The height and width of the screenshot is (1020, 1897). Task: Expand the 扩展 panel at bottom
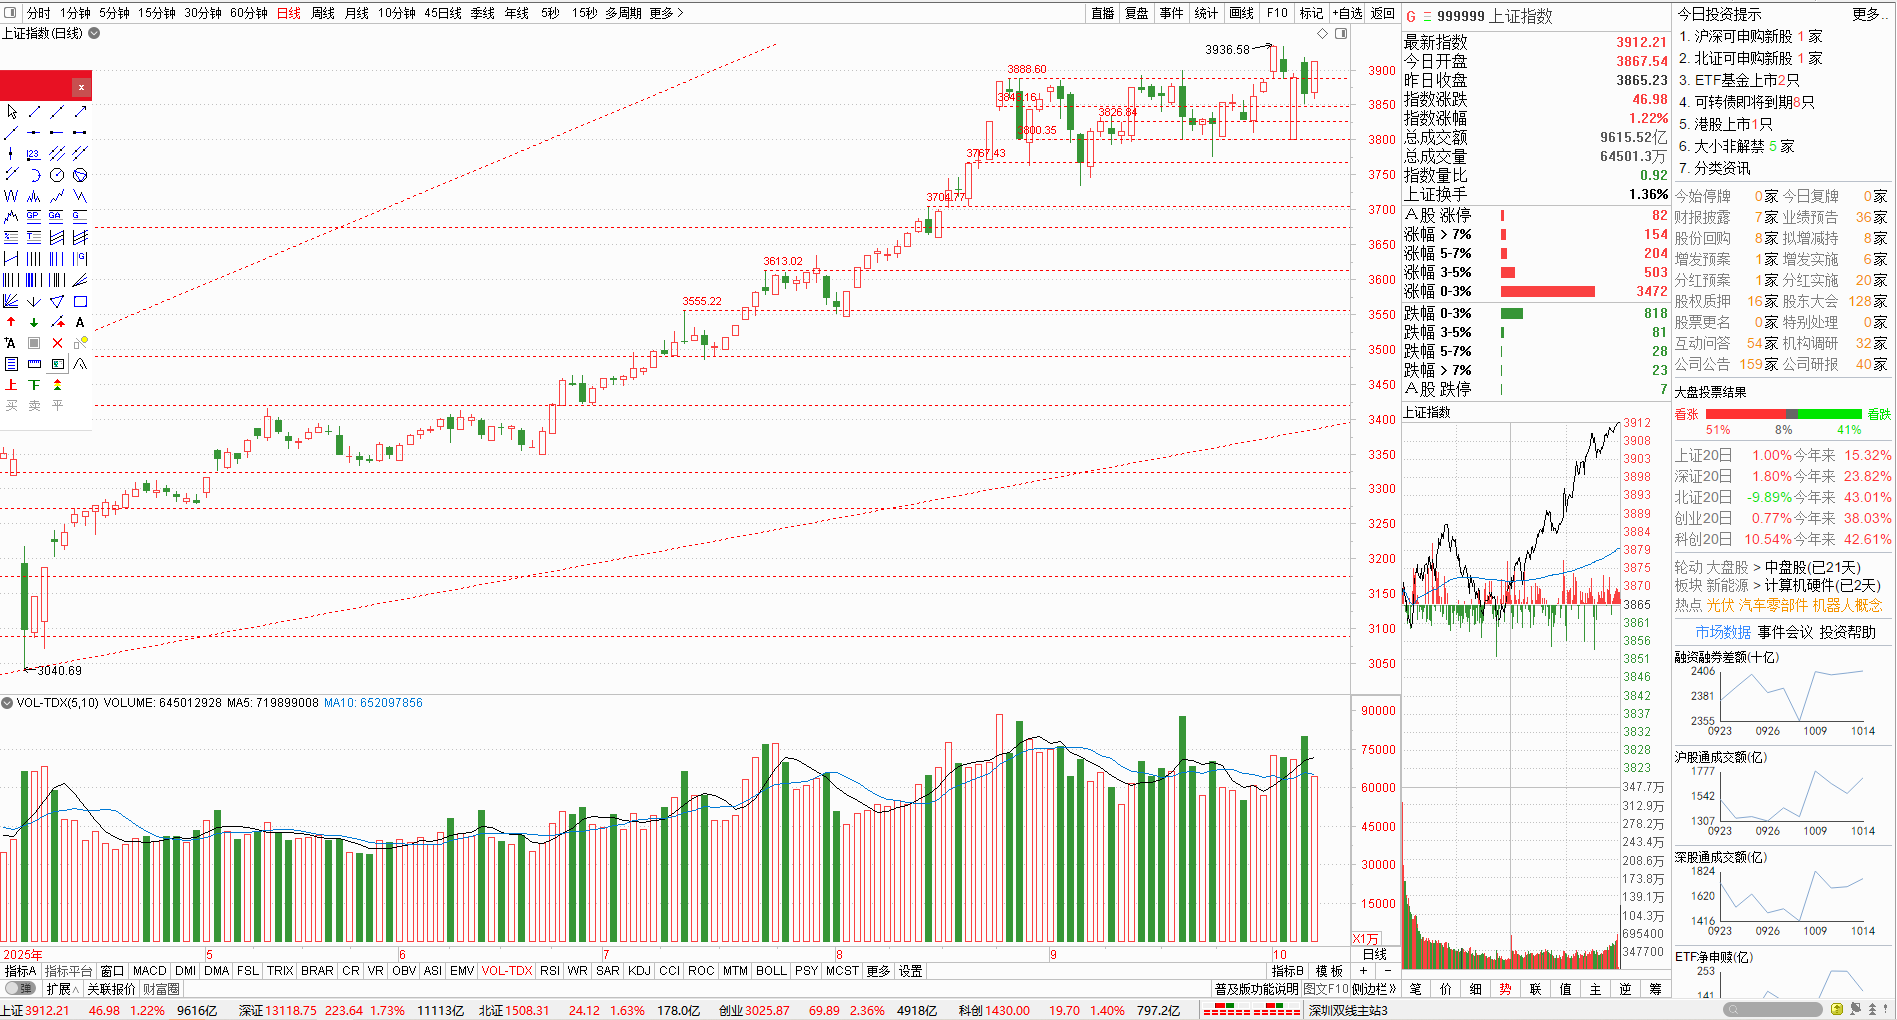[62, 989]
